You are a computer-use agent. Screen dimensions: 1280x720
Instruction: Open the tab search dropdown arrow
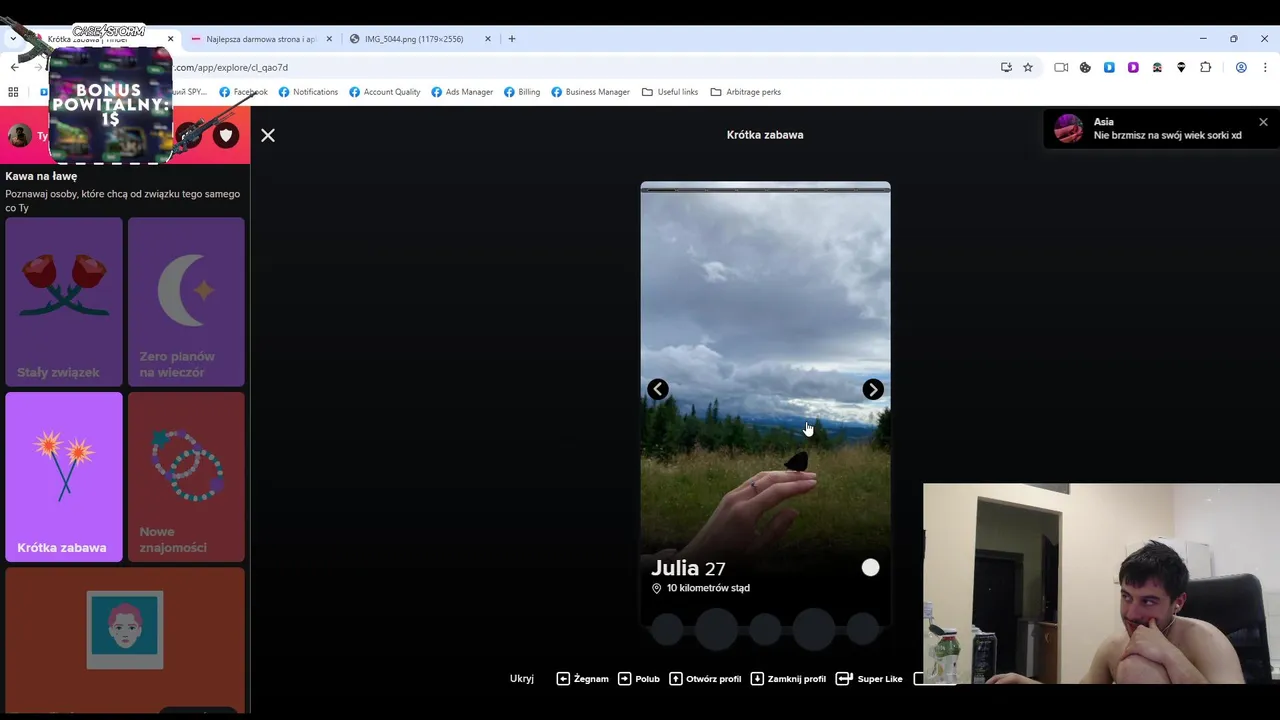point(13,39)
